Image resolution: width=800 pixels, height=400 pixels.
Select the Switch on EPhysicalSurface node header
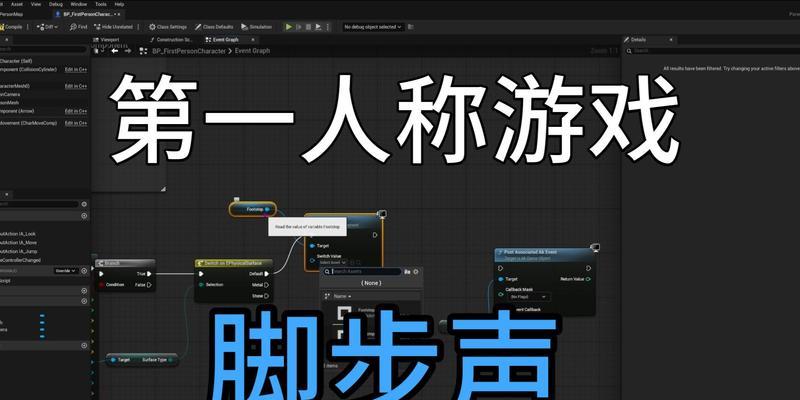coord(234,263)
